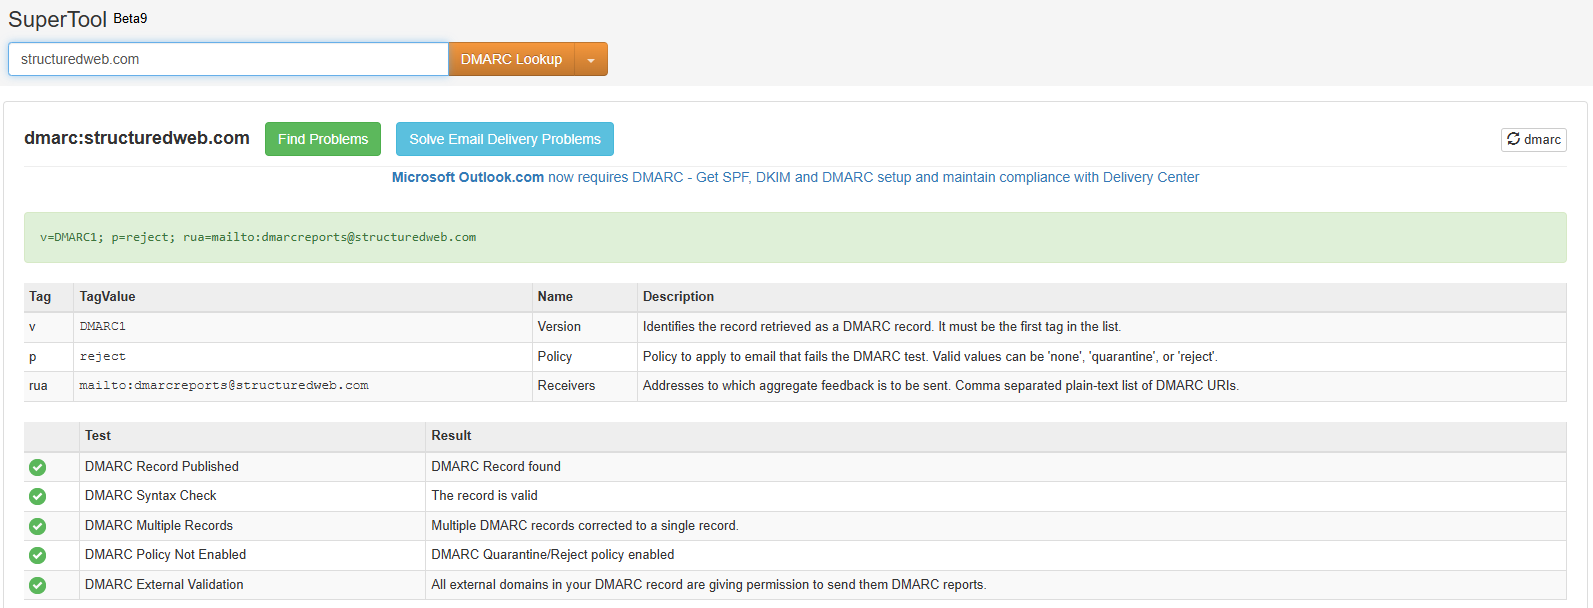Click the DMARC Syntax Check test name
This screenshot has width=1593, height=608.
point(151,496)
